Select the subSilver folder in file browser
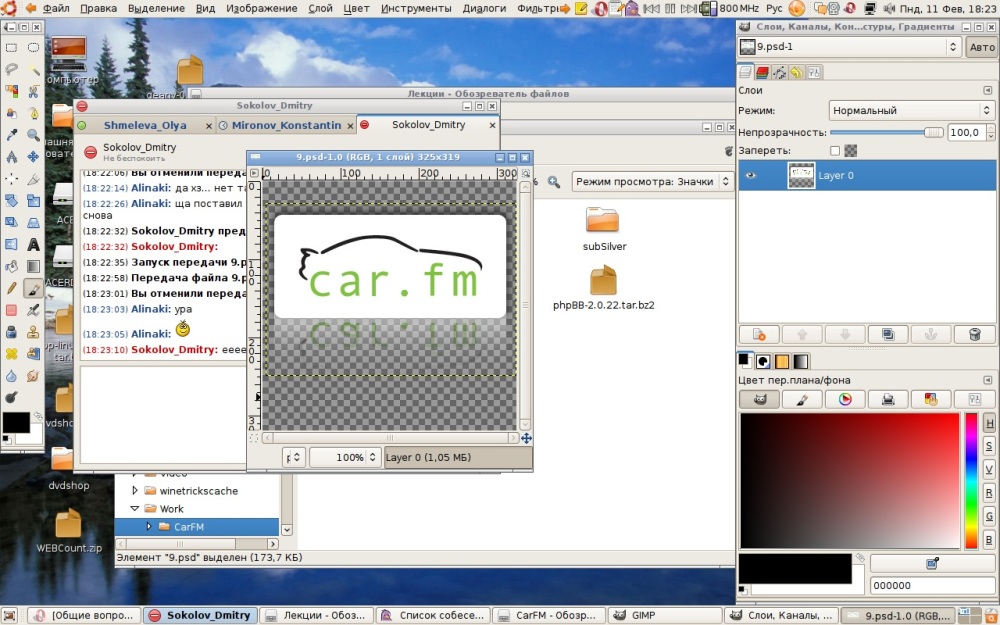Screen dimensions: 1000x625 pyautogui.click(x=603, y=228)
